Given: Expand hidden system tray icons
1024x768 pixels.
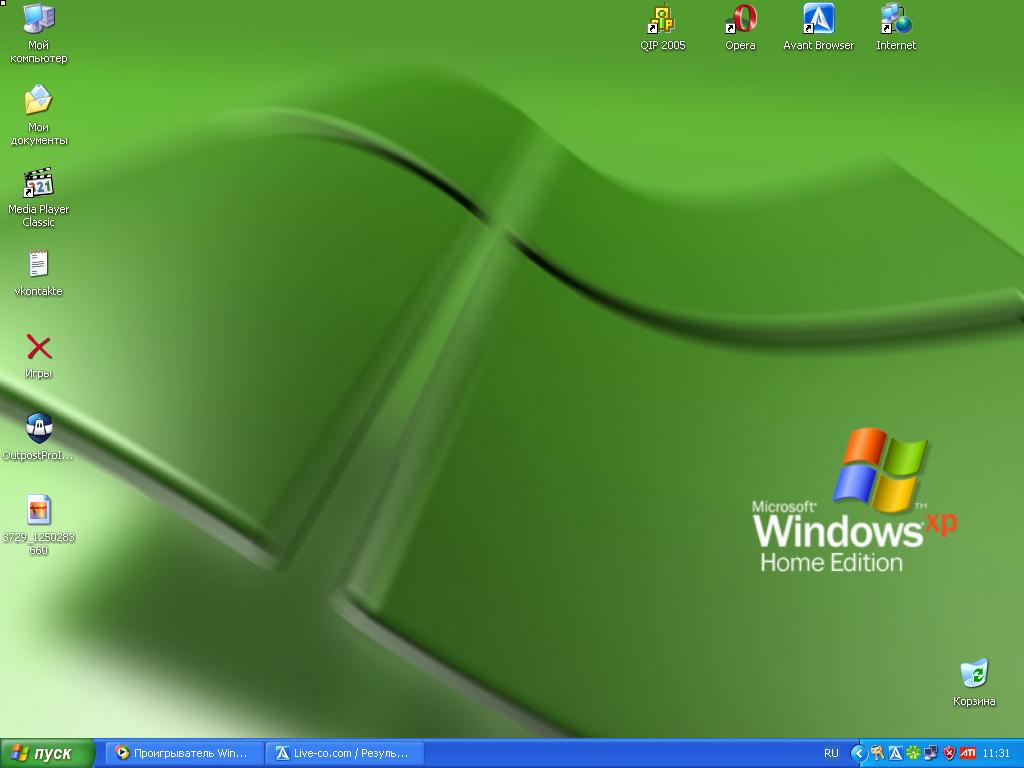Looking at the screenshot, I should [x=858, y=753].
